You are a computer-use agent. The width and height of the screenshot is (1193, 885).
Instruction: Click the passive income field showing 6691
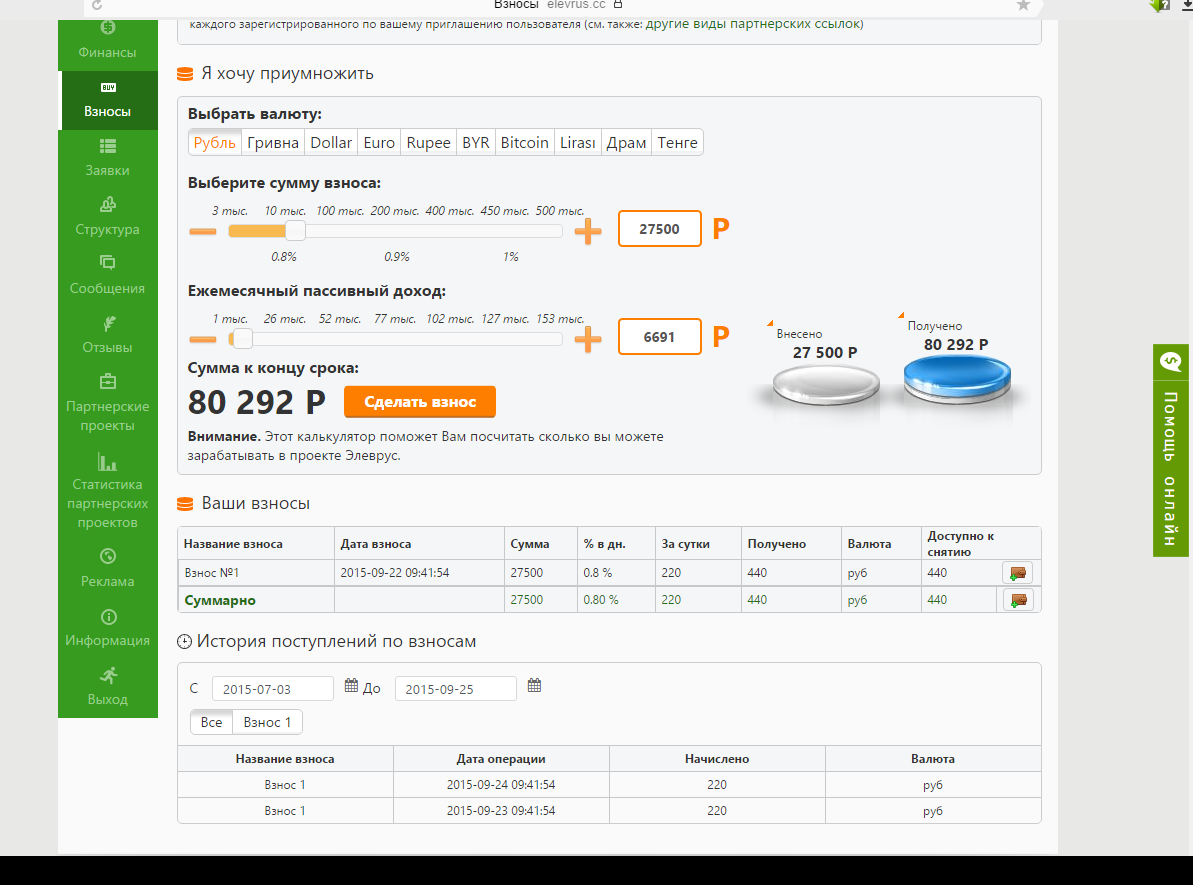click(x=660, y=337)
